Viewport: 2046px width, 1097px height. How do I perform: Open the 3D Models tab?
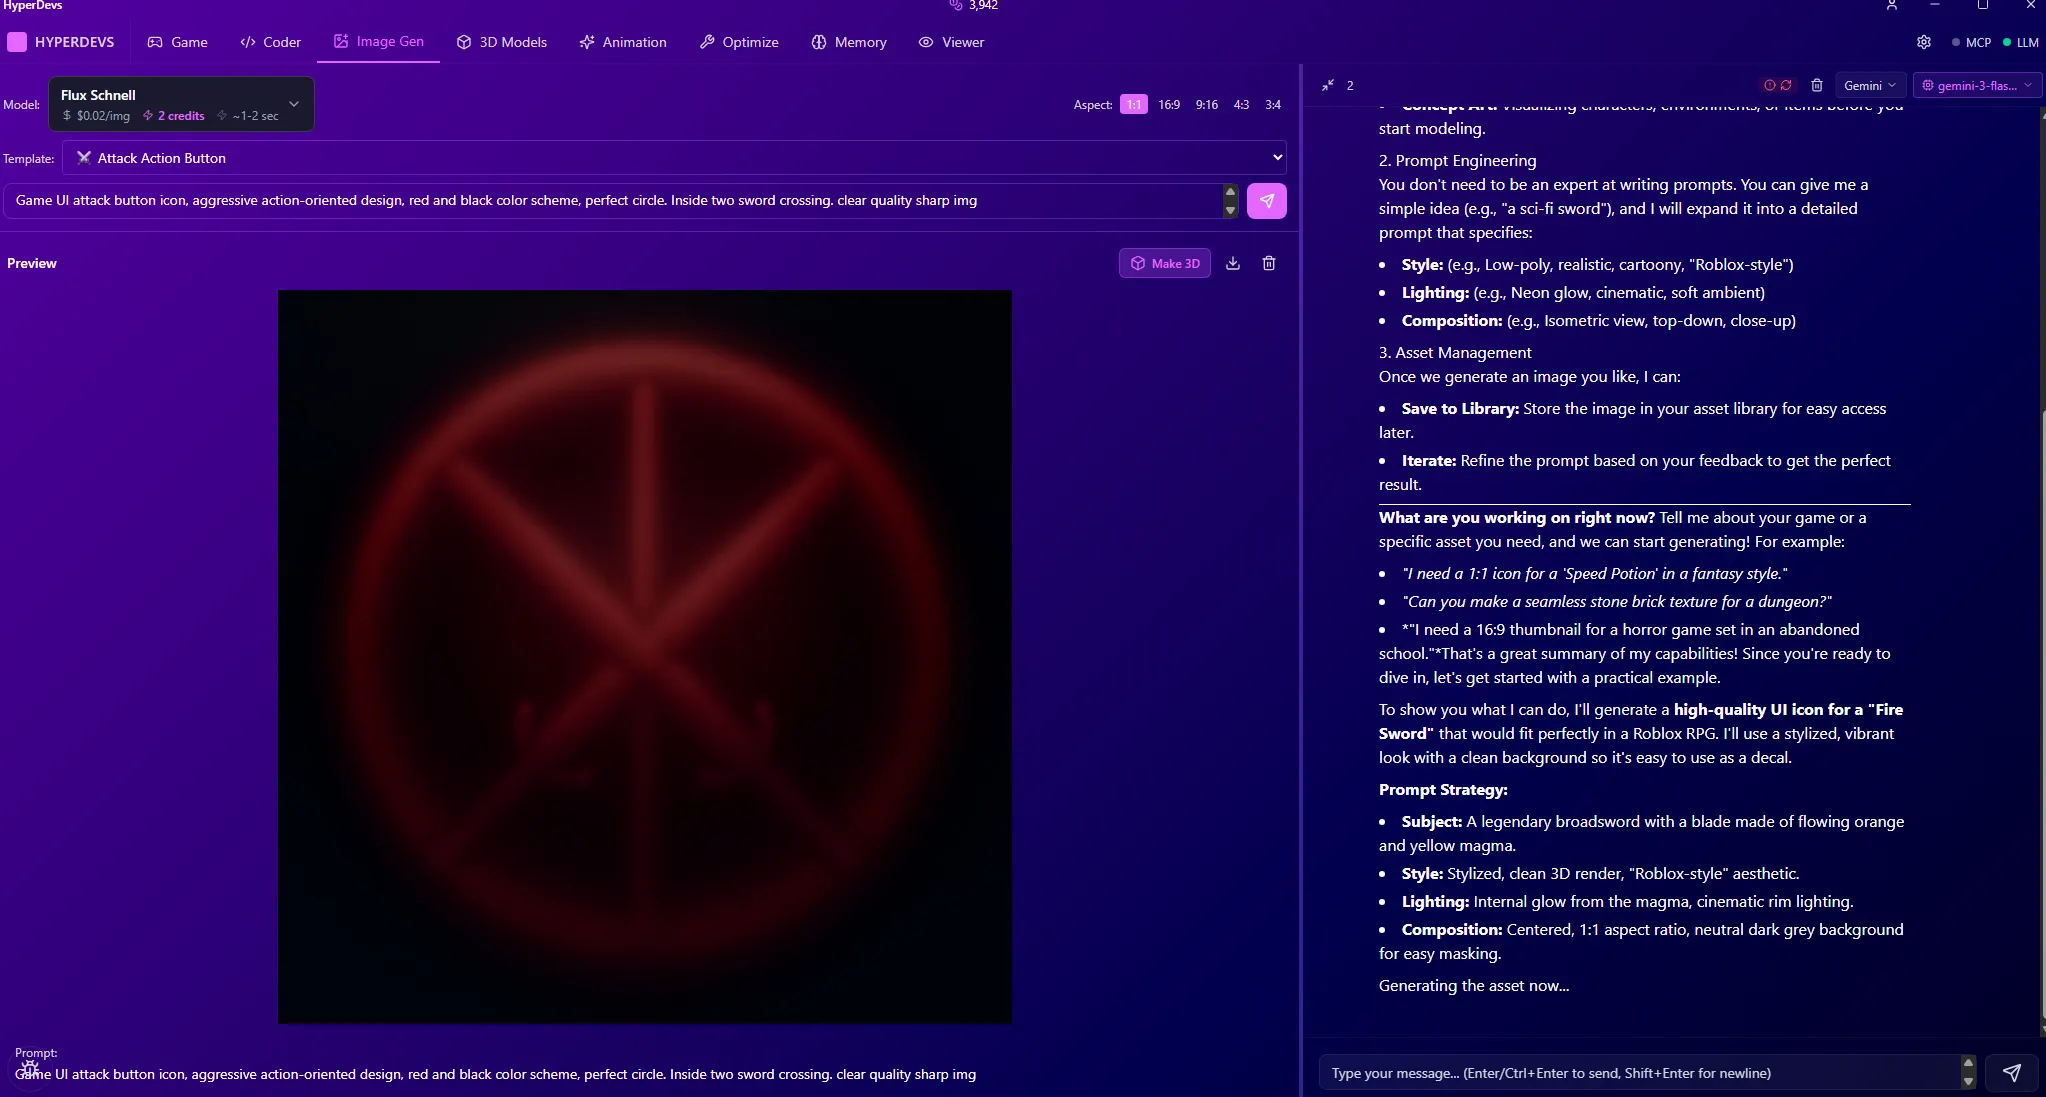tap(501, 42)
